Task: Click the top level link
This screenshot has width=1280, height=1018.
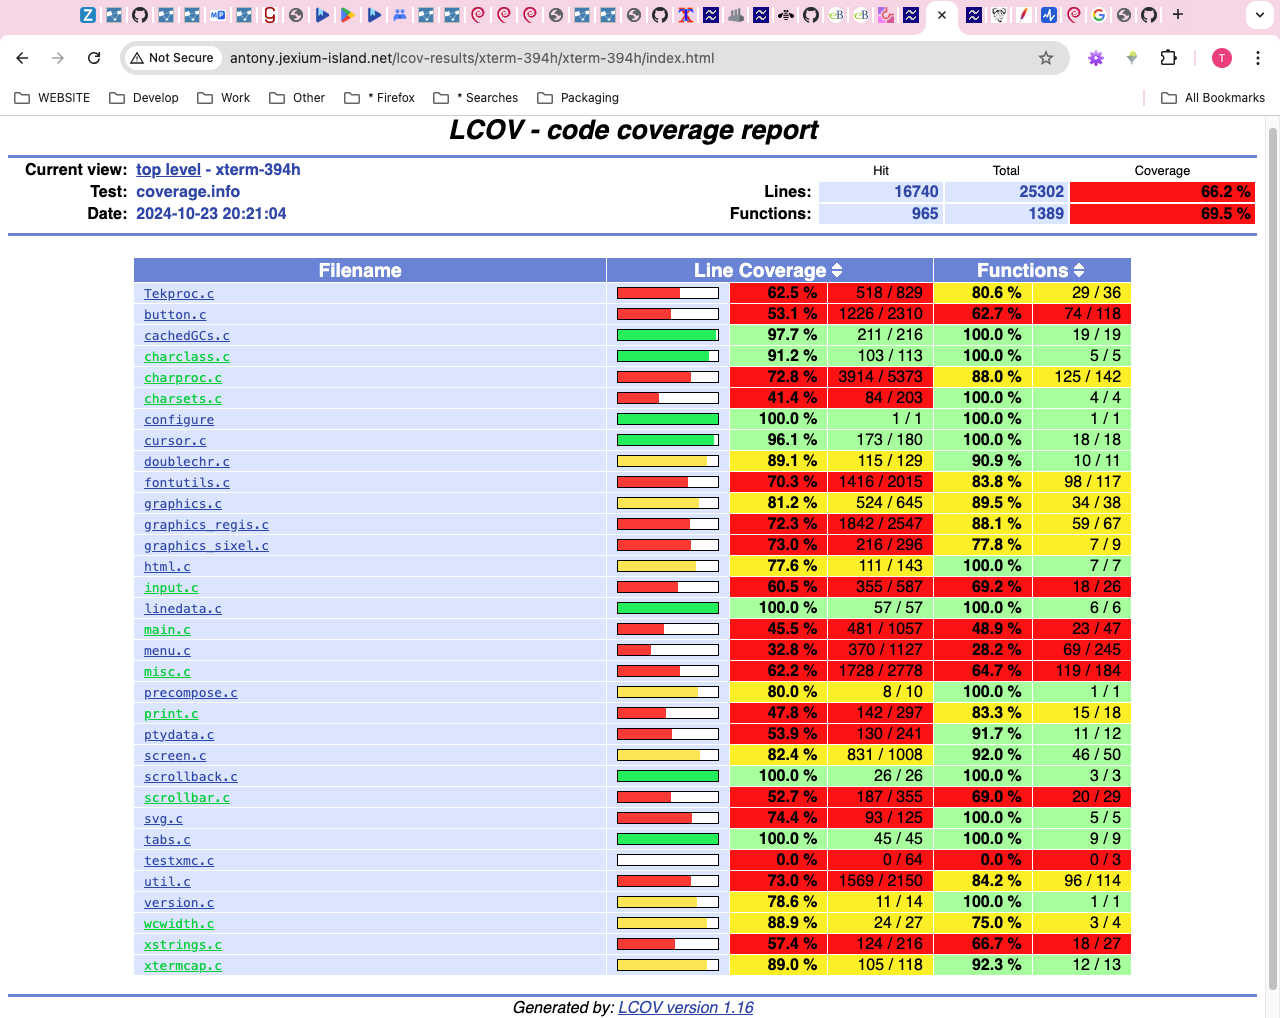Action: [x=168, y=170]
